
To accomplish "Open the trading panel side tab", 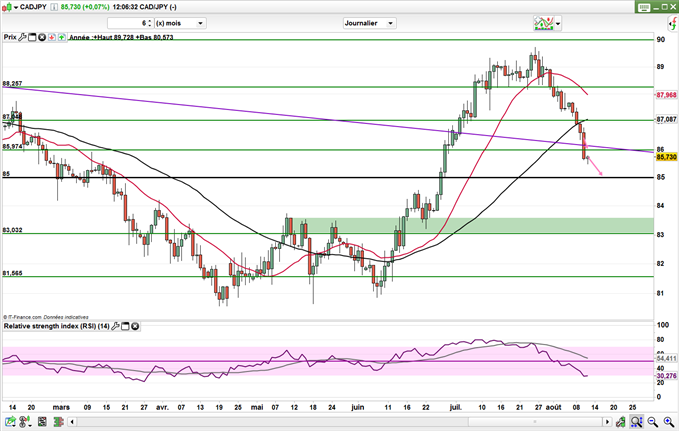I will point(673,23).
